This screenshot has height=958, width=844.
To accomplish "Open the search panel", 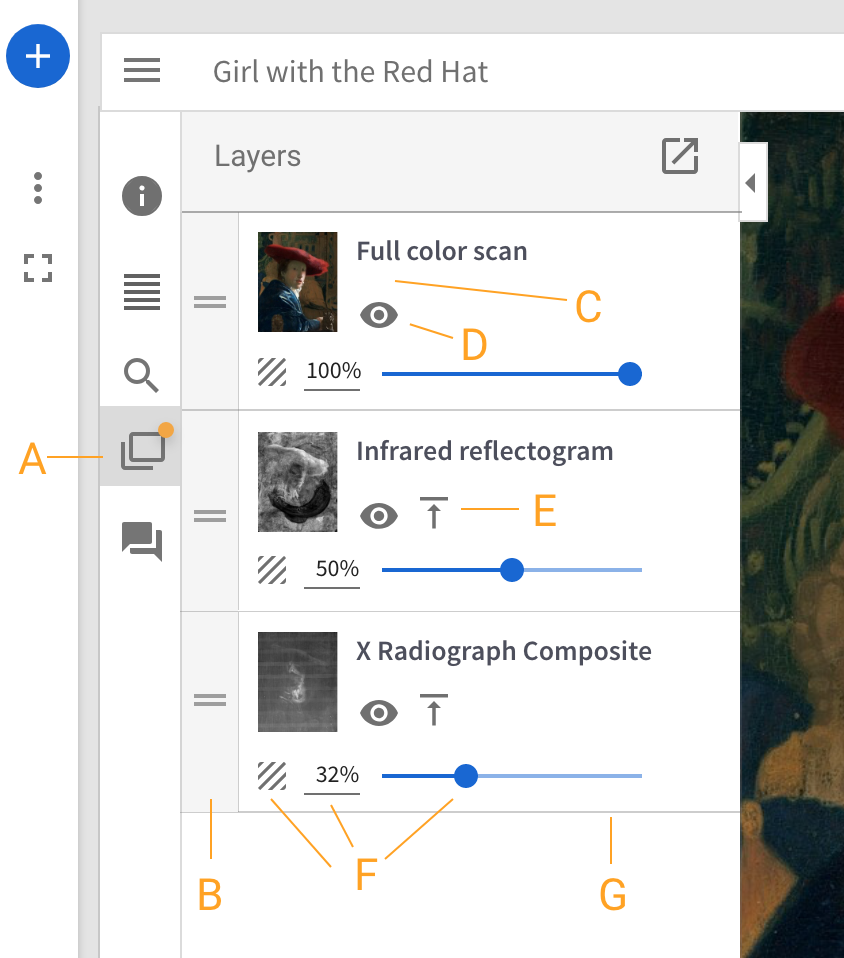I will [141, 377].
